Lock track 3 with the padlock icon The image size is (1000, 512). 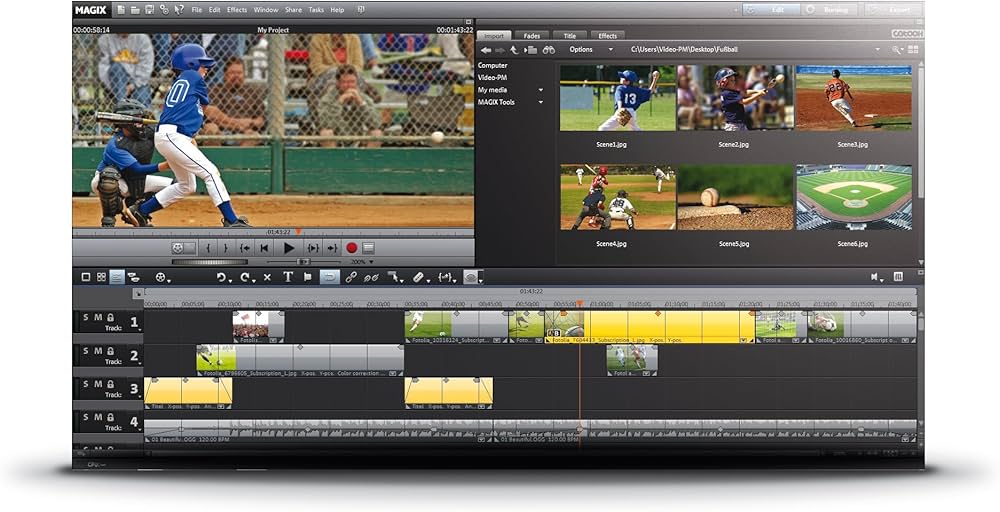pyautogui.click(x=110, y=384)
